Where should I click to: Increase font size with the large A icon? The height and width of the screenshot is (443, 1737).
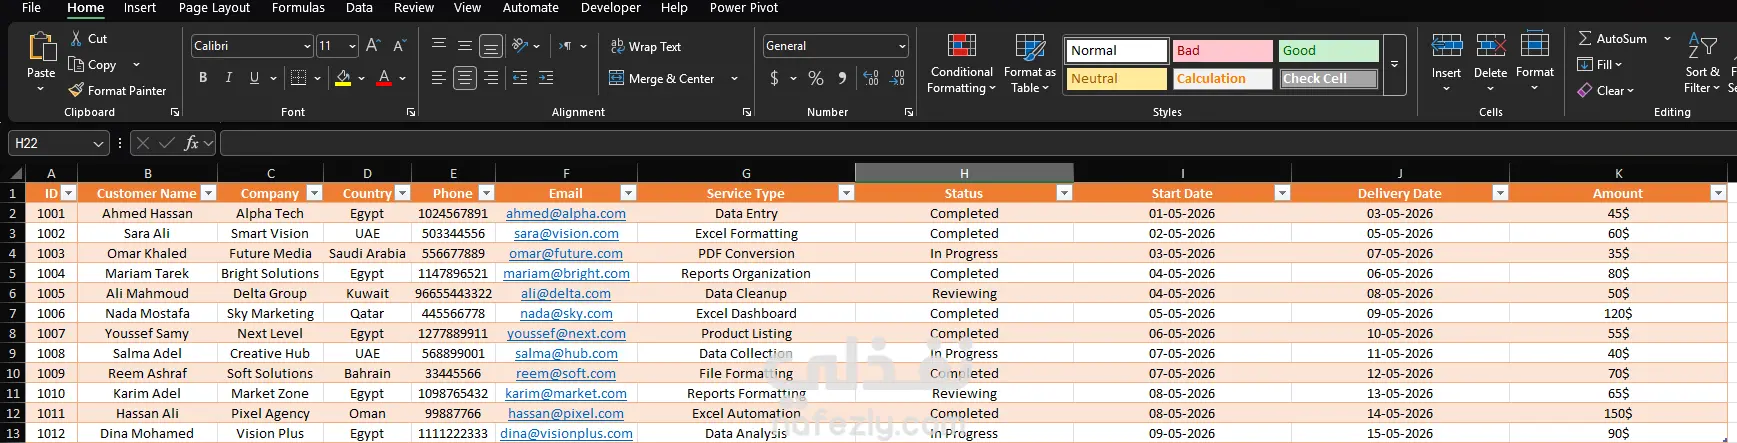click(373, 45)
